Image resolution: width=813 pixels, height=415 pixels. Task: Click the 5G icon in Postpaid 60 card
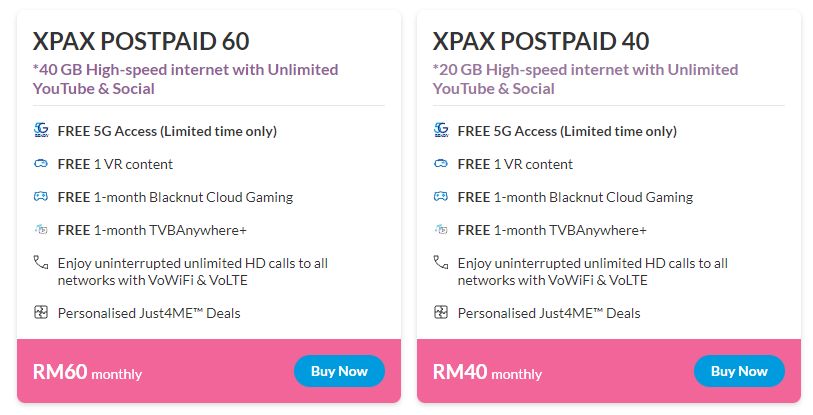click(41, 130)
